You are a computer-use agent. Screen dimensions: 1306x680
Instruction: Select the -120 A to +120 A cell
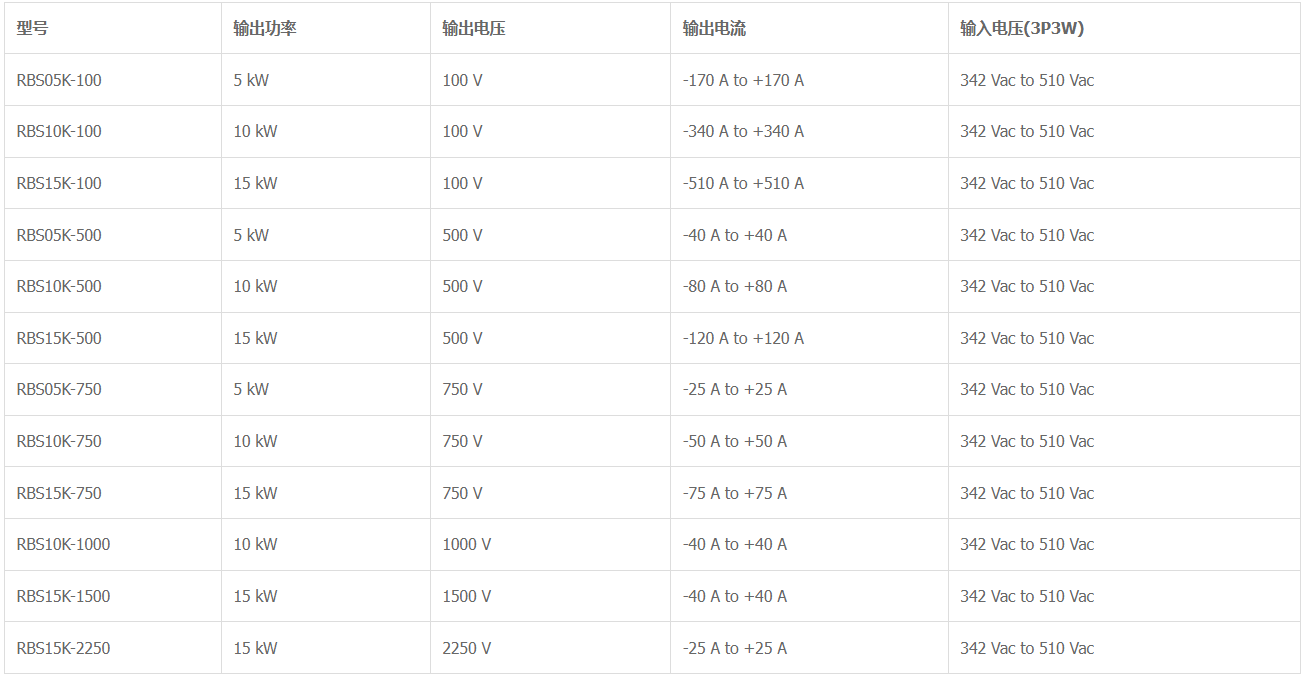pyautogui.click(x=743, y=338)
